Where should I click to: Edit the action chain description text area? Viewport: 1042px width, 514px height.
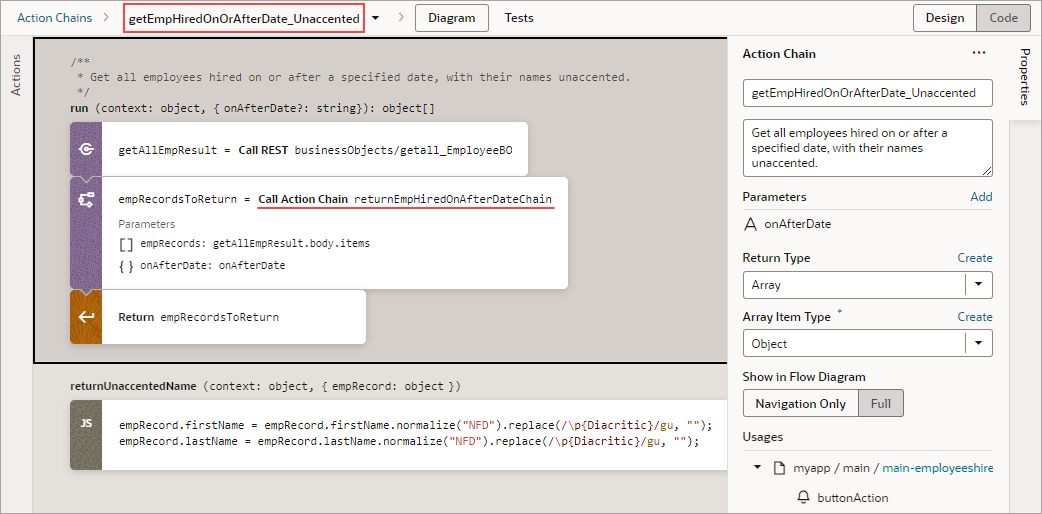click(867, 148)
